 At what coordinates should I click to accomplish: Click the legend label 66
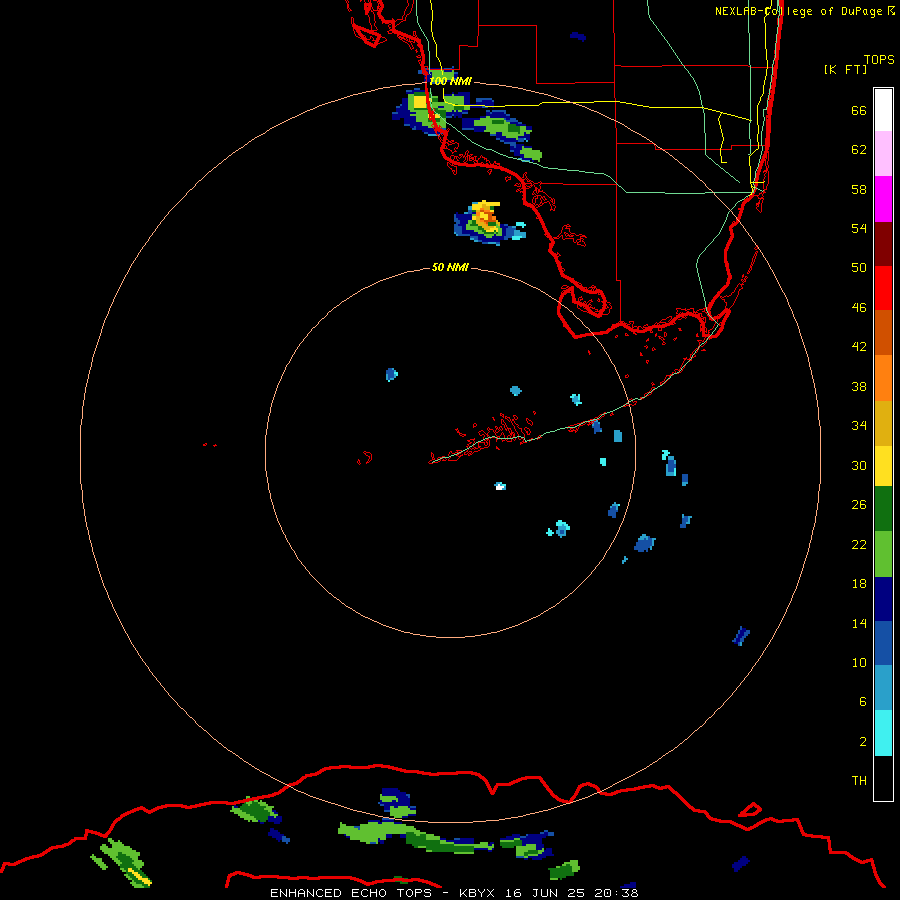(x=859, y=110)
